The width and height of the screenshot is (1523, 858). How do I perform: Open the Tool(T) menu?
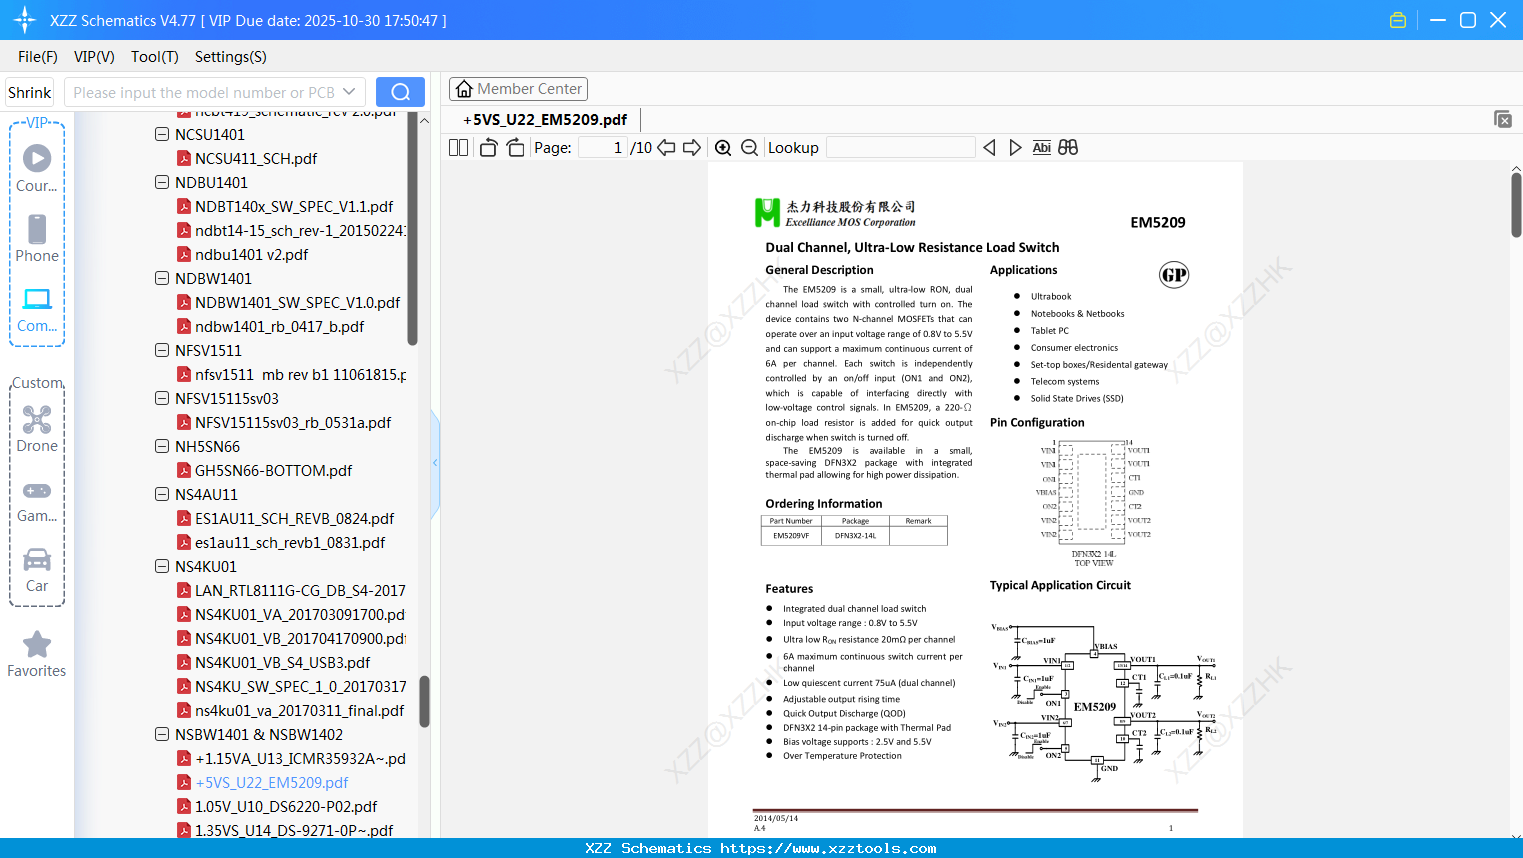tap(155, 57)
